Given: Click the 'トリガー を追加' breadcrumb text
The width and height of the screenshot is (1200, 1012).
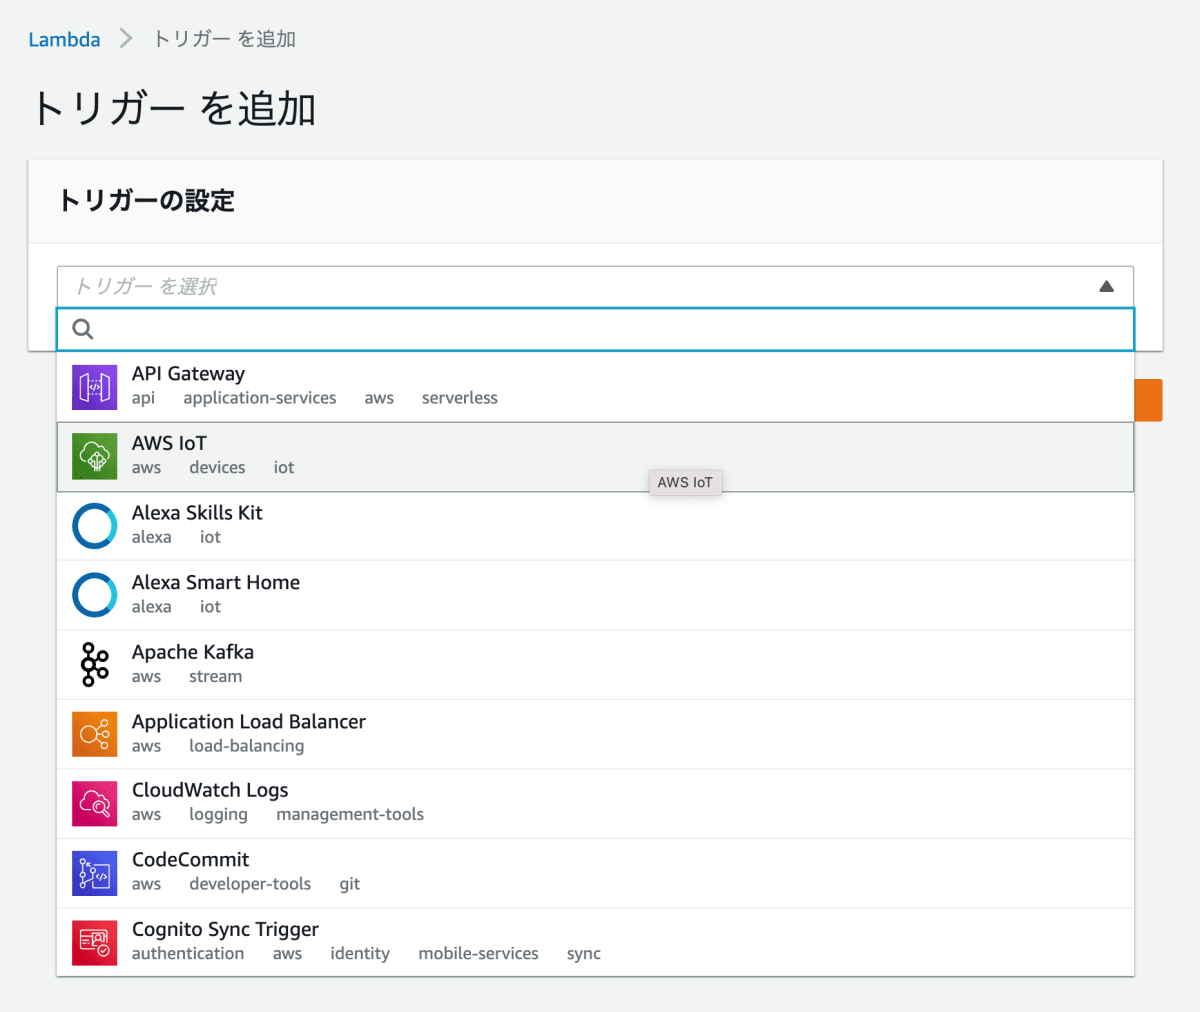Looking at the screenshot, I should pos(224,39).
